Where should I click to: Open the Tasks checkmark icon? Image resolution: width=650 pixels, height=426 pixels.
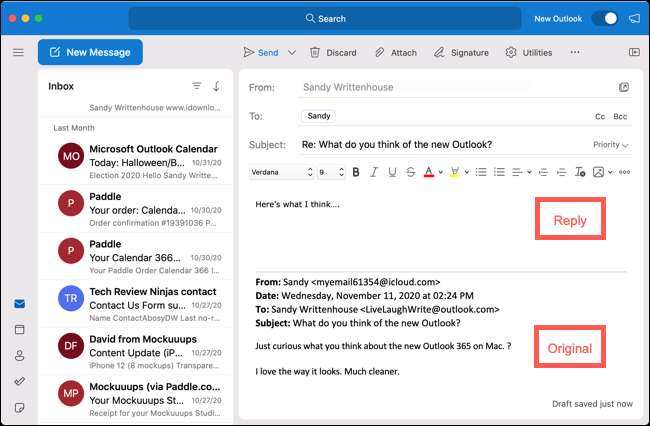(x=18, y=381)
